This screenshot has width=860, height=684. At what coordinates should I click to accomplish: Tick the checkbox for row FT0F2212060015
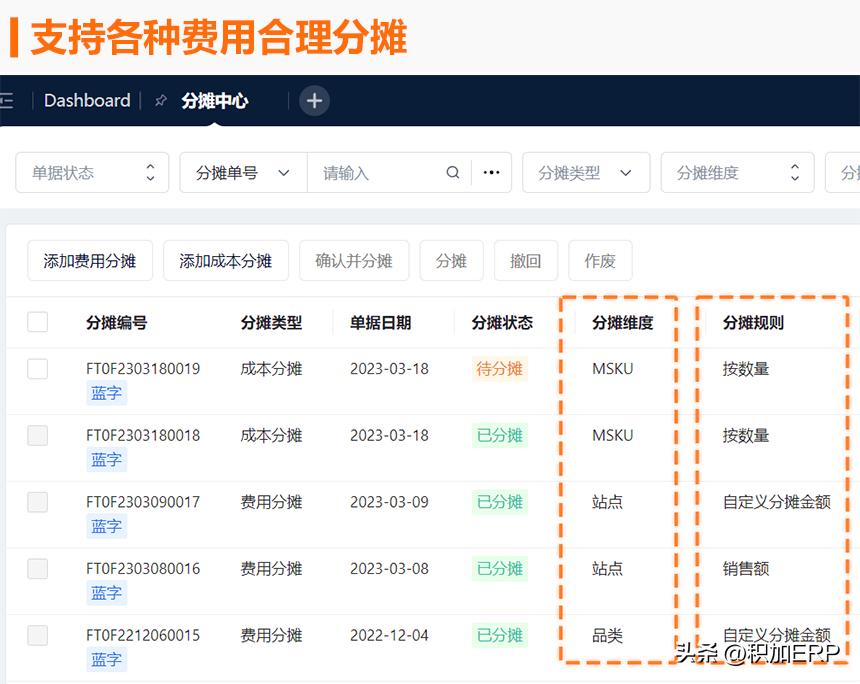pyautogui.click(x=37, y=635)
